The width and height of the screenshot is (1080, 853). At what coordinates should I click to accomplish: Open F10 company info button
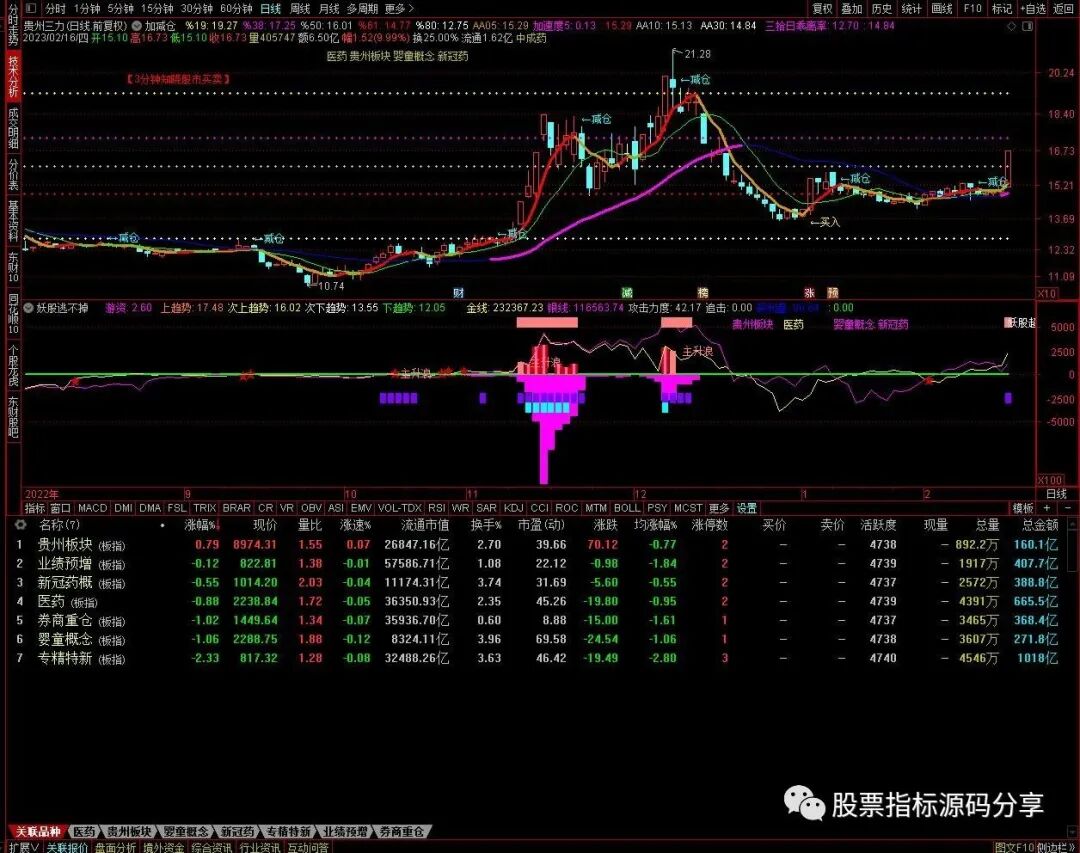point(972,8)
